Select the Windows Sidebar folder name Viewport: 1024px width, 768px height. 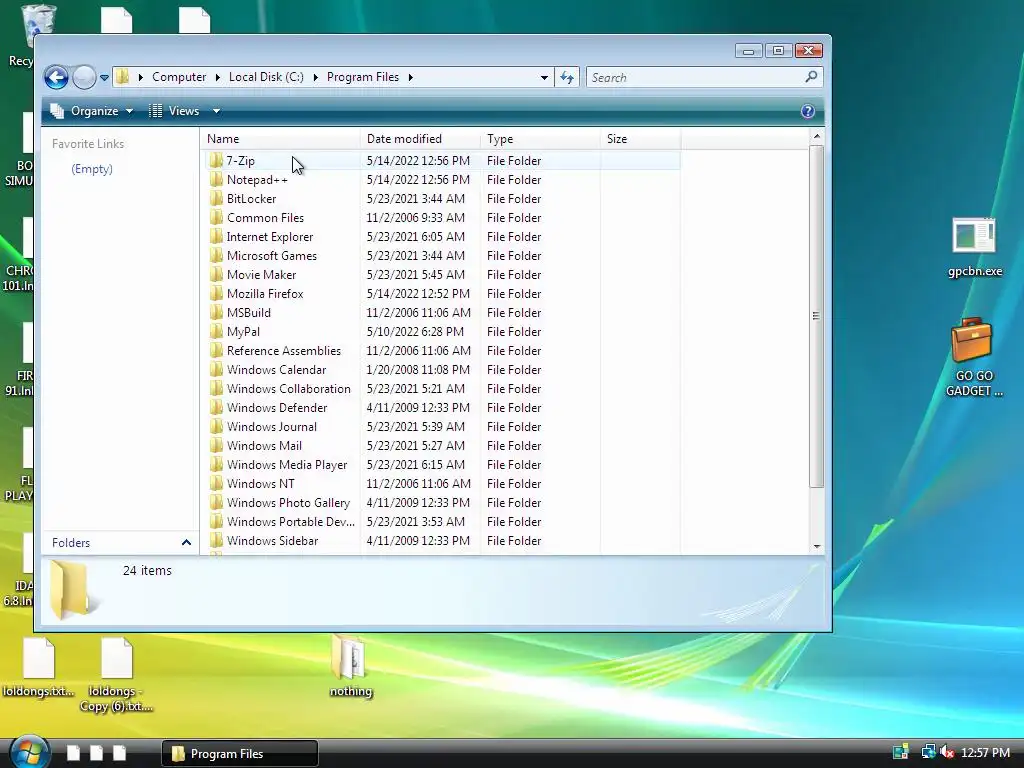tap(272, 541)
